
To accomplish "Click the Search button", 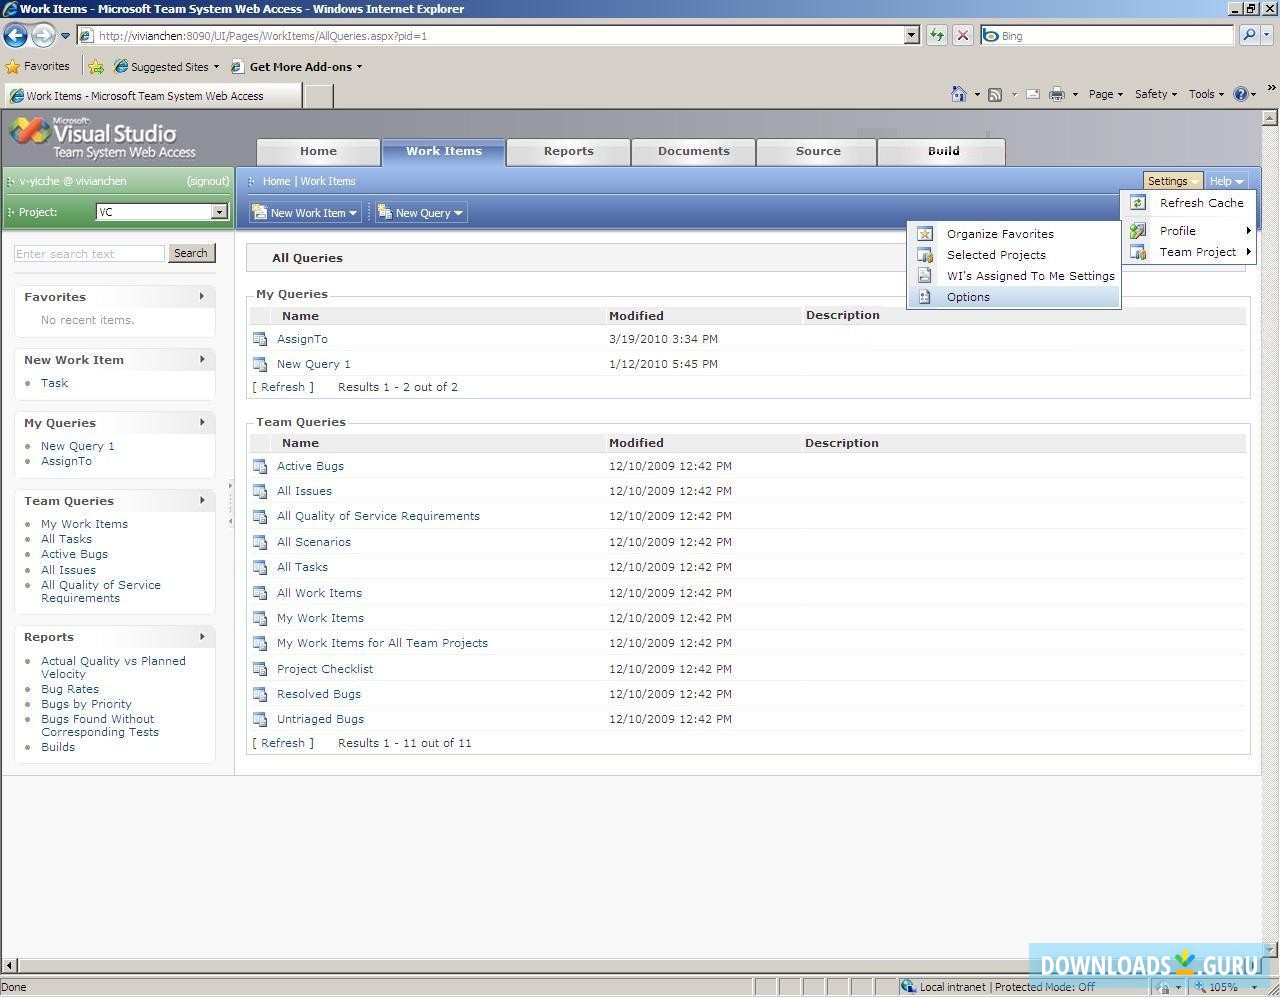I will coord(191,253).
